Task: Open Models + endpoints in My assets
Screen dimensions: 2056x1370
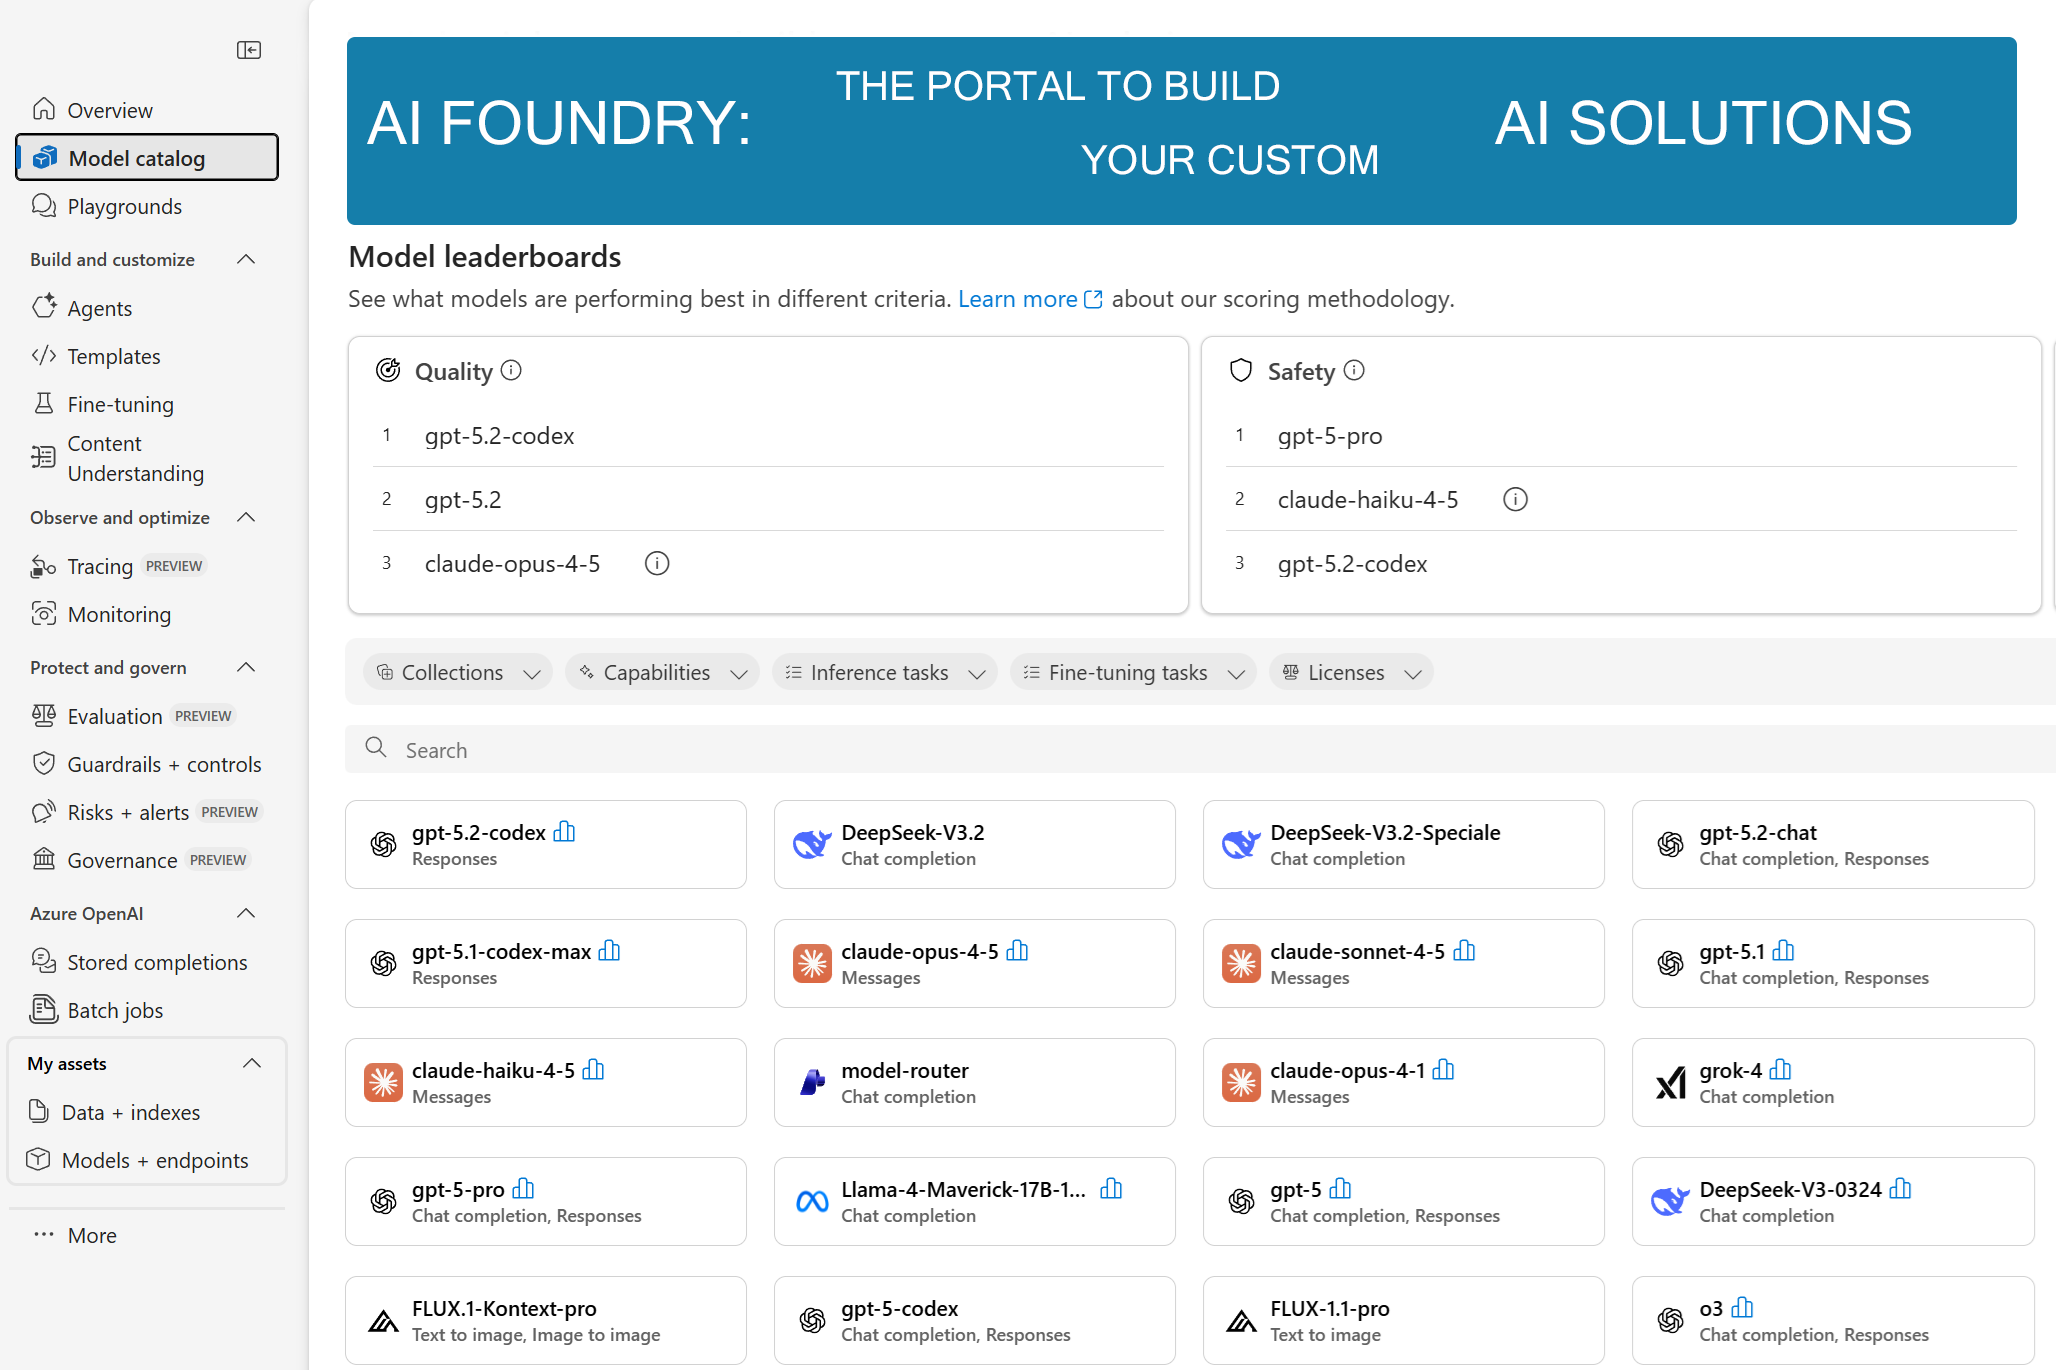Action: pyautogui.click(x=147, y=1160)
